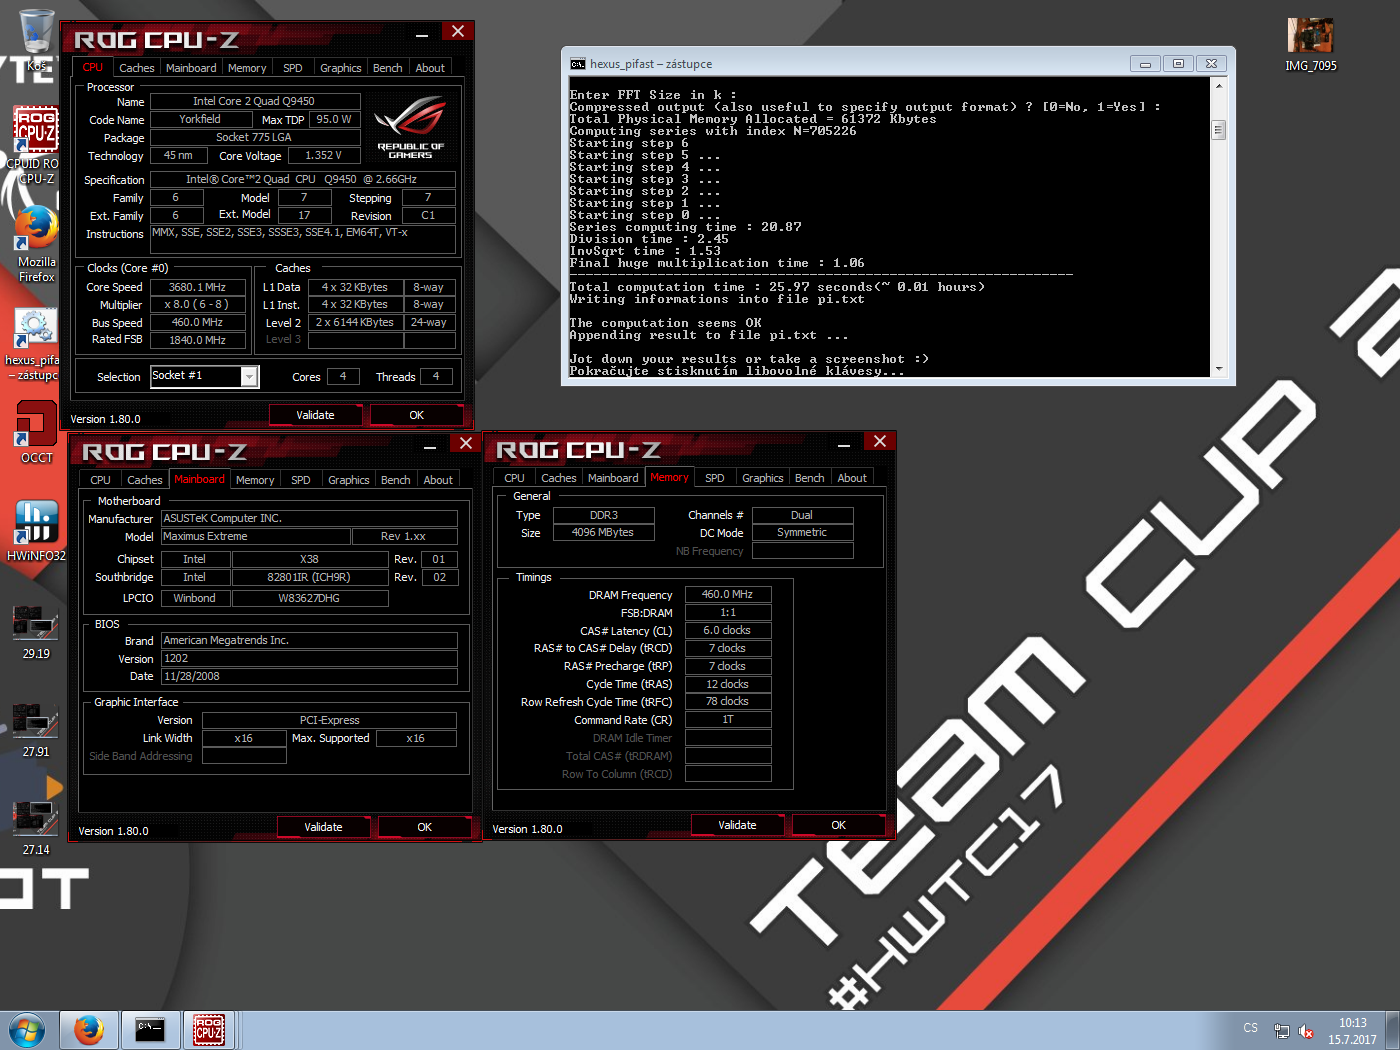Click the BIOS date 11/28/2008 field
This screenshot has width=1400, height=1050.
[309, 676]
